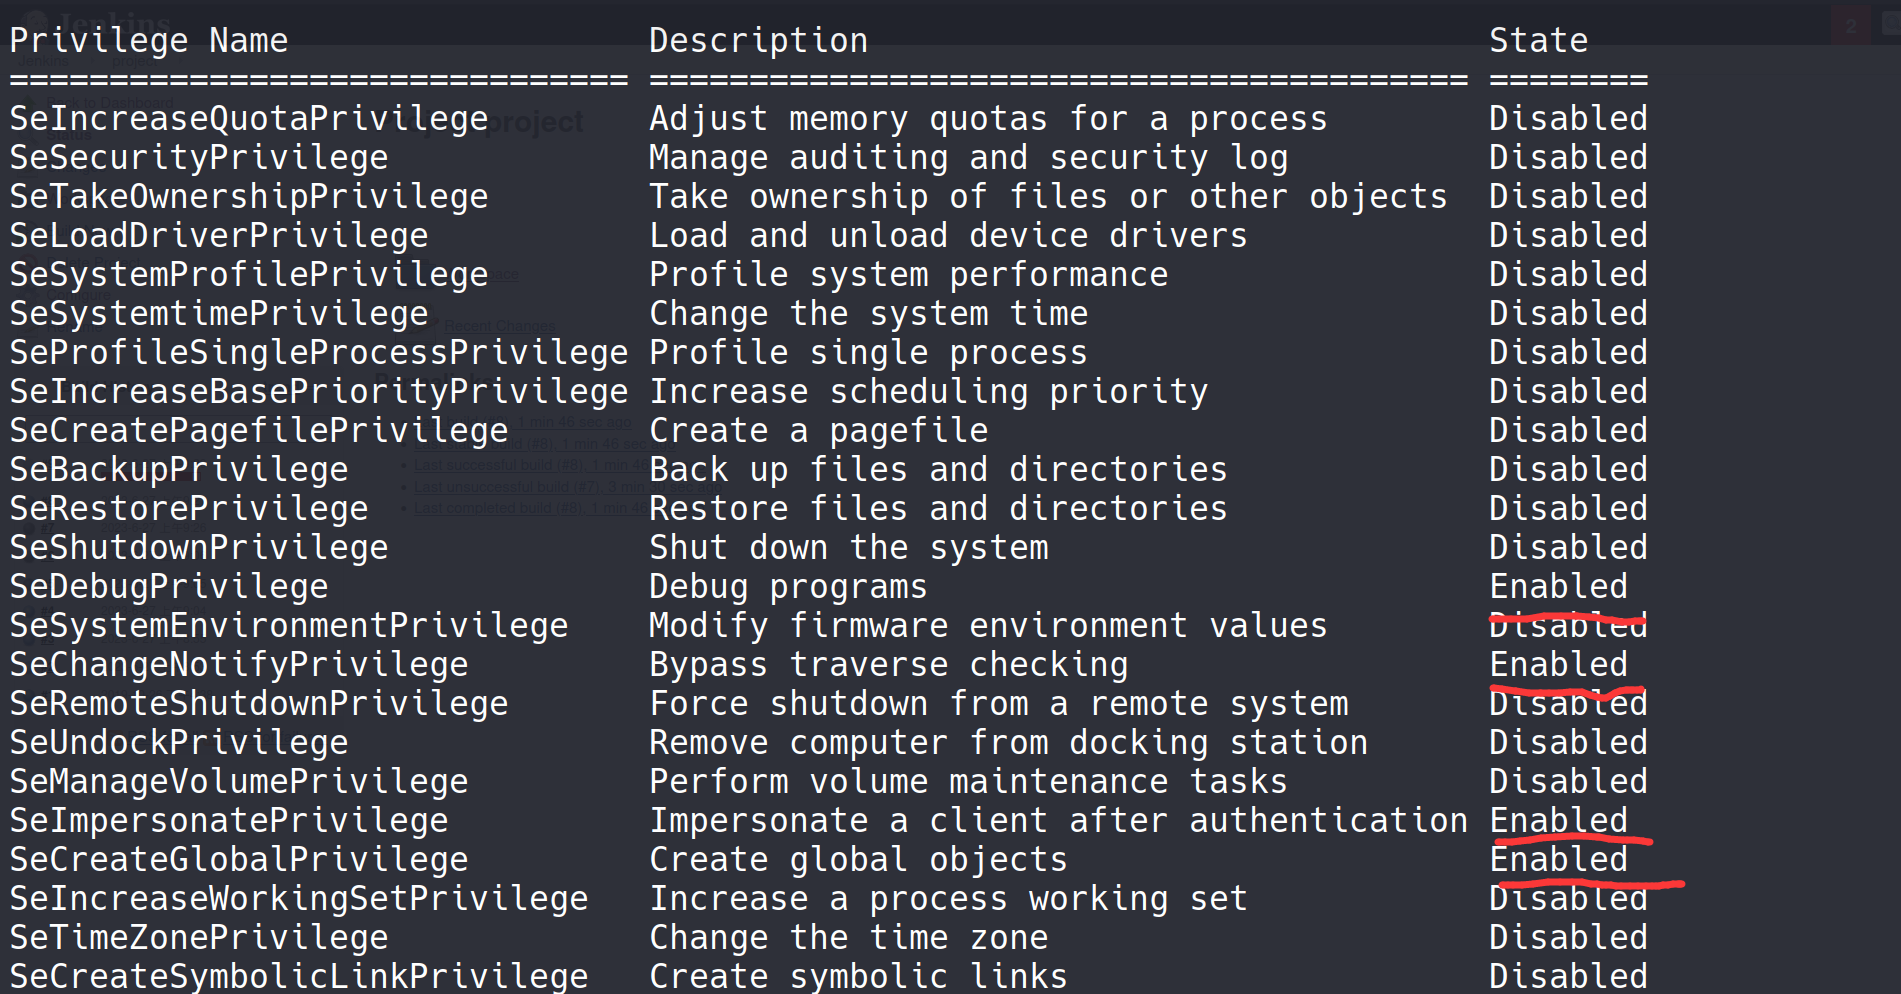Click the 'Debug programs' description text

tap(788, 587)
